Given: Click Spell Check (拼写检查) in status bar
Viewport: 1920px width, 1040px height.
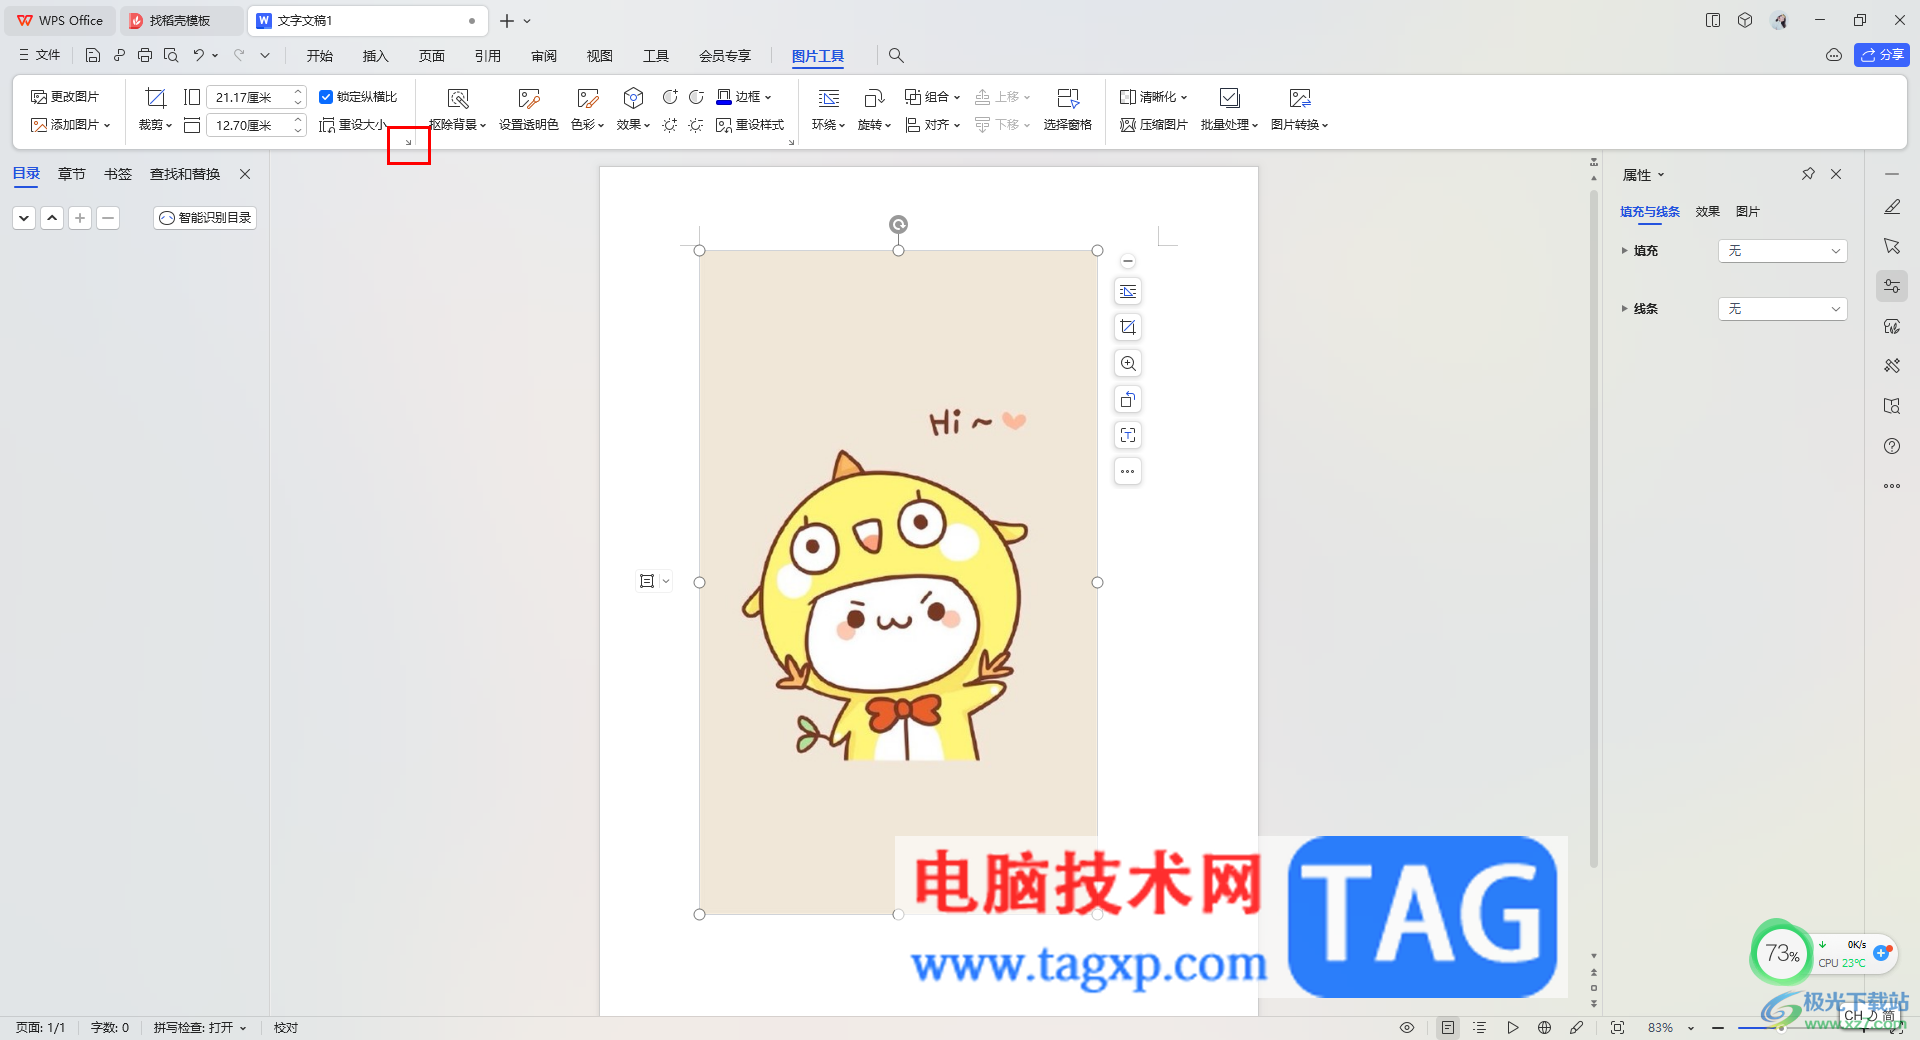Looking at the screenshot, I should (x=199, y=1027).
